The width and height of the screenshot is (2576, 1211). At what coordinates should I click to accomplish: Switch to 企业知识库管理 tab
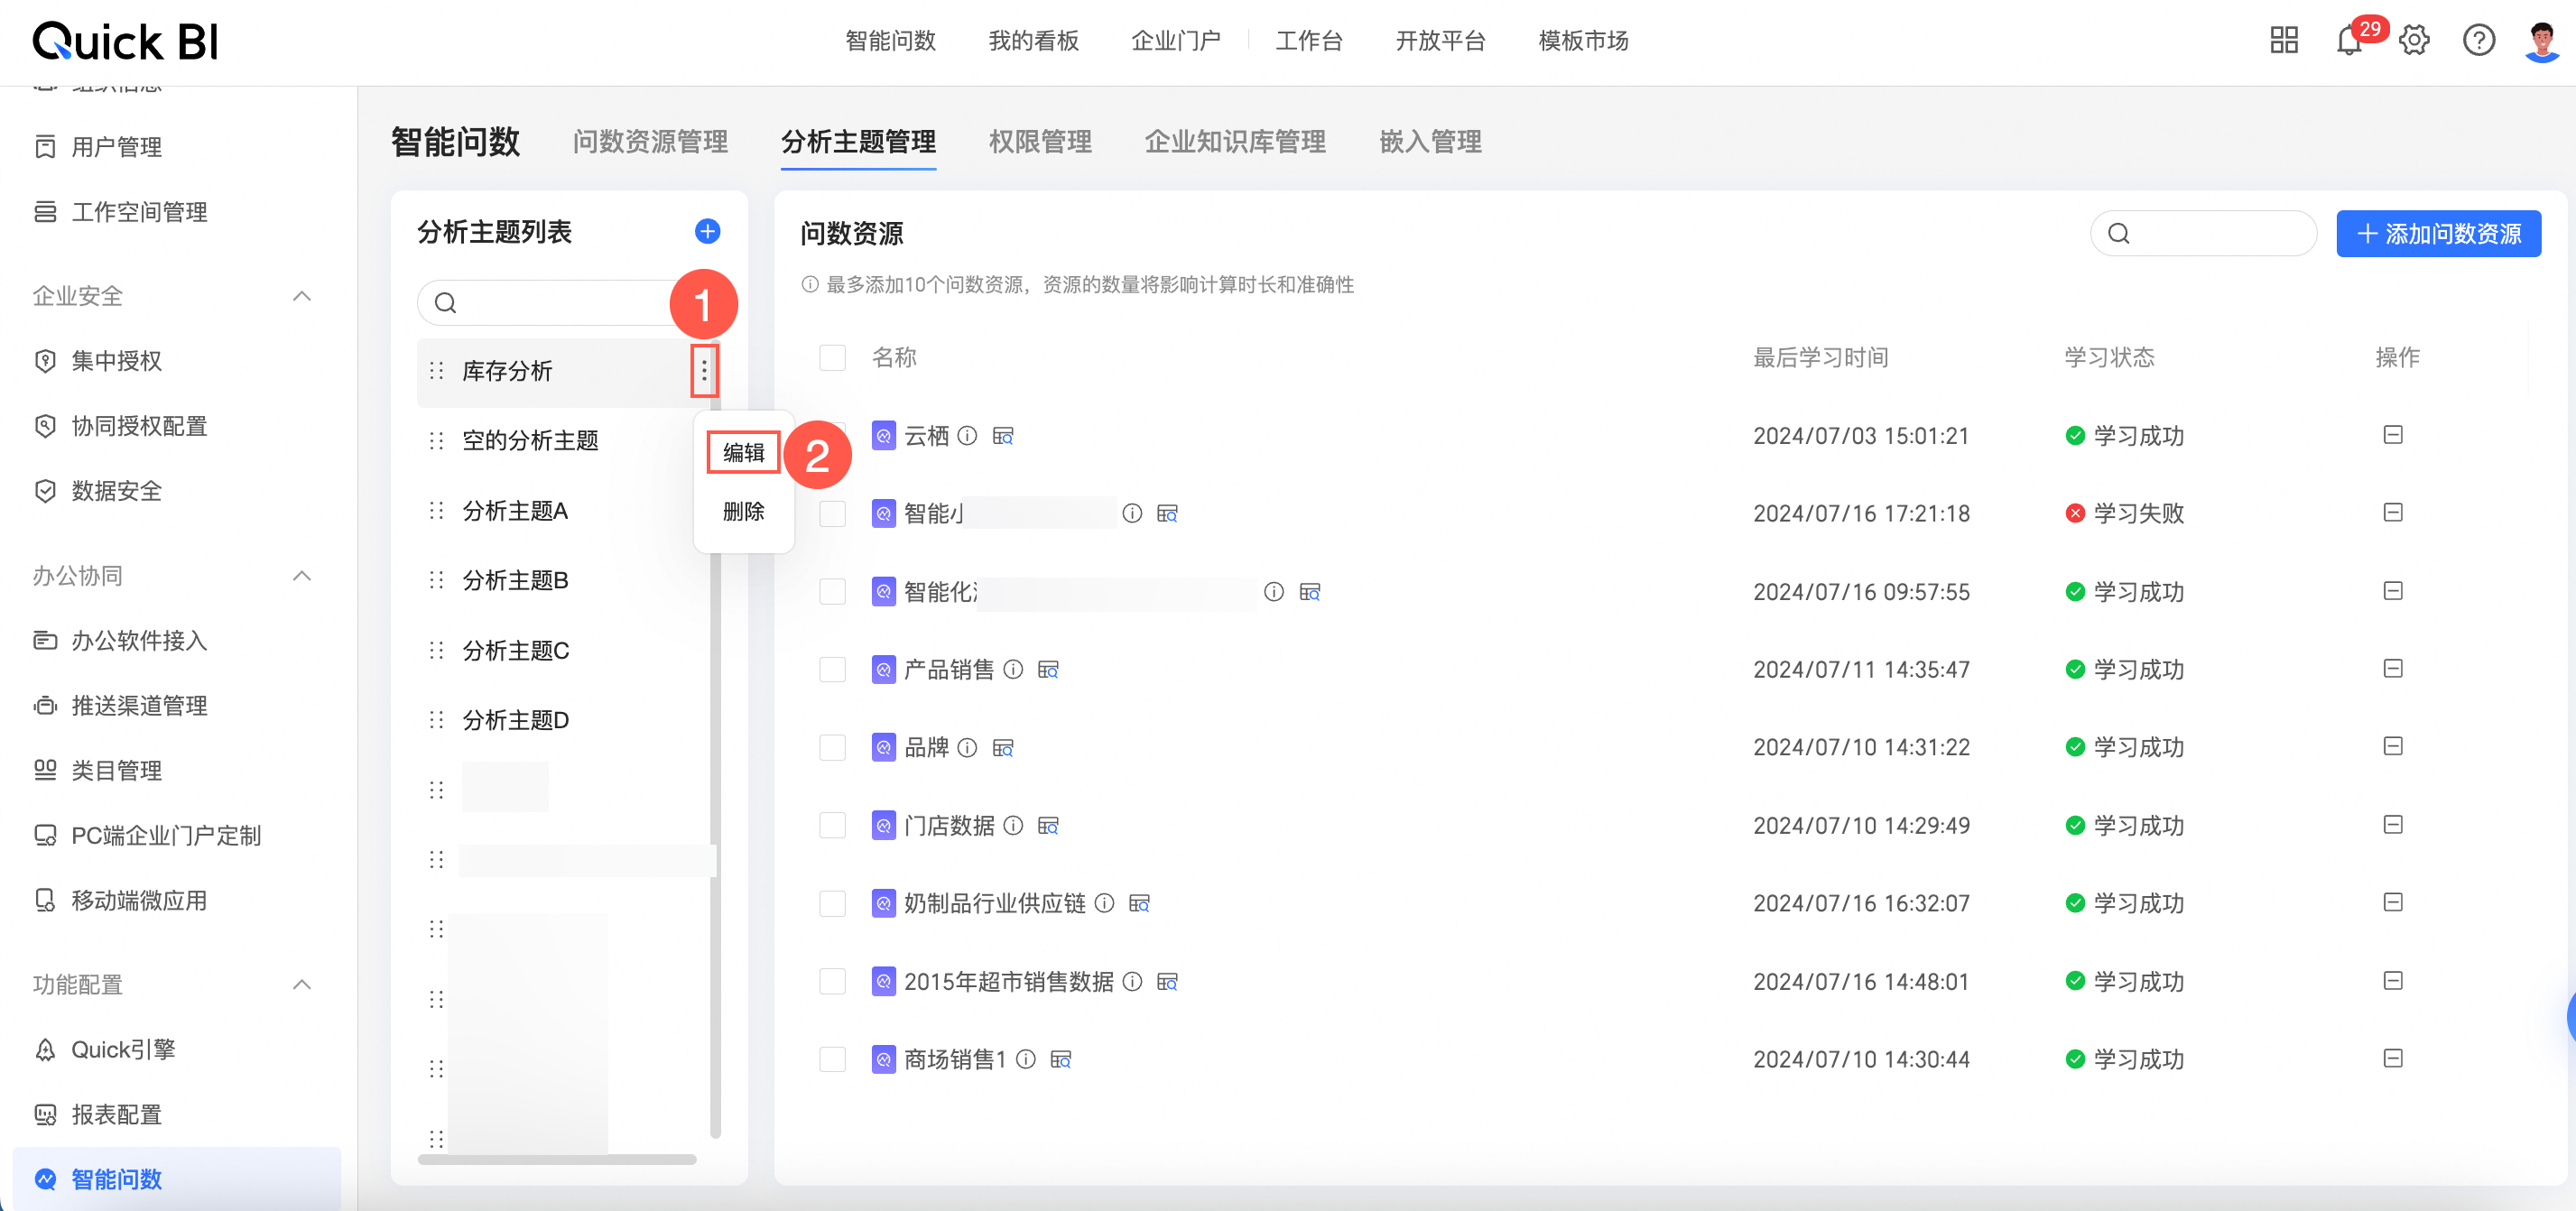tap(1235, 142)
